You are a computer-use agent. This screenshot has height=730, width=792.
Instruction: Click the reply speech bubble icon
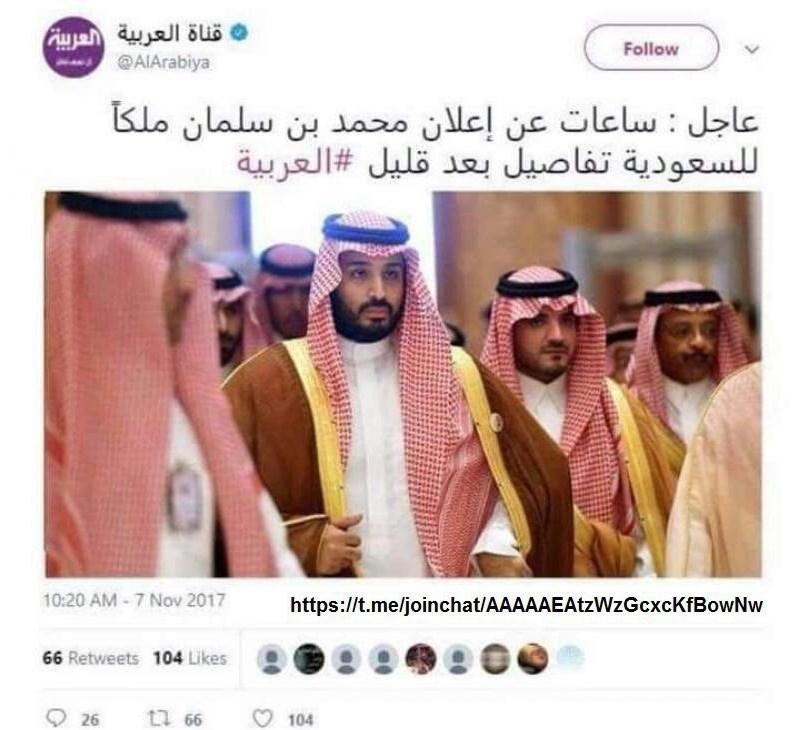56,718
